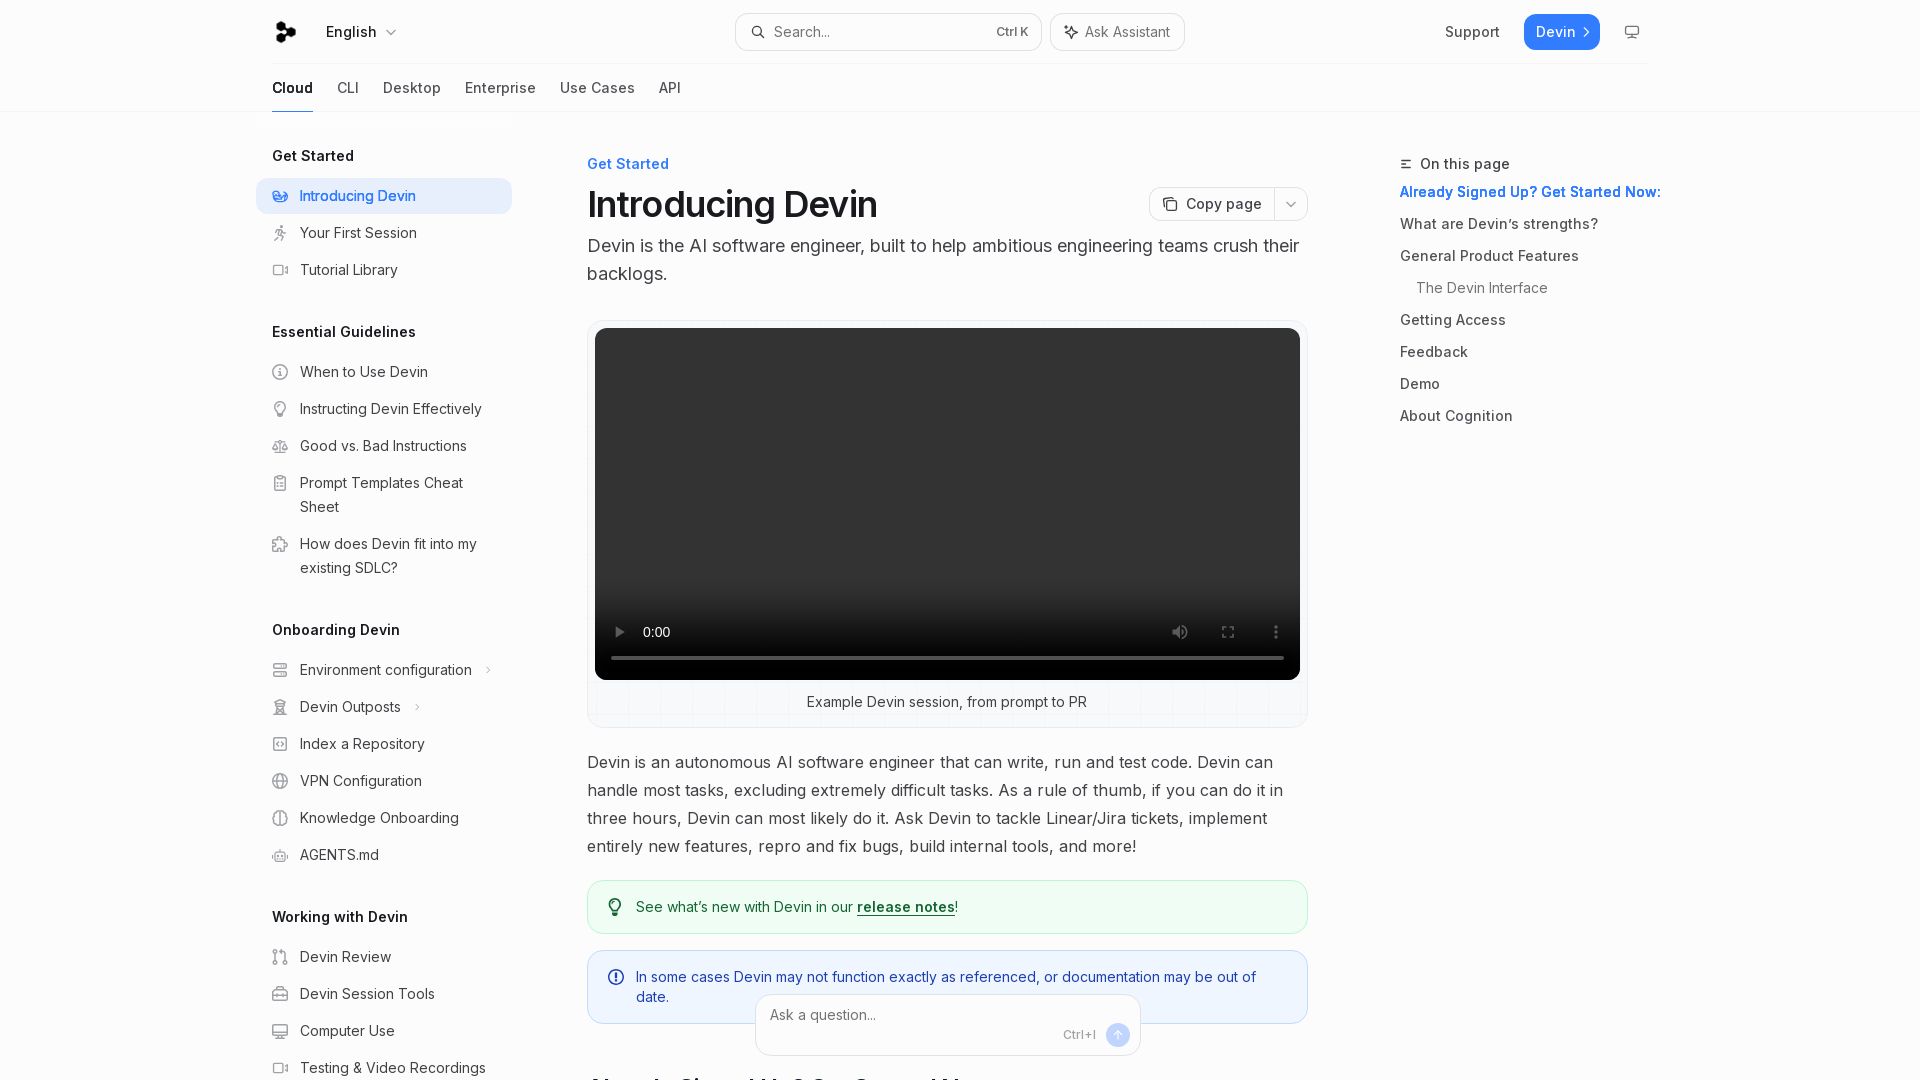1920x1080 pixels.
Task: Switch to the CLI tab
Action: [x=348, y=88]
